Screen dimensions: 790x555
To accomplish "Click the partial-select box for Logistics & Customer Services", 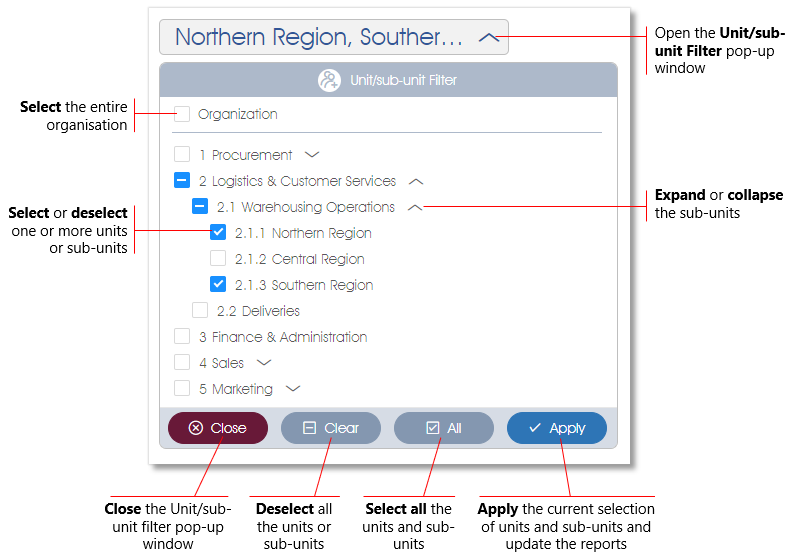I will tap(182, 180).
